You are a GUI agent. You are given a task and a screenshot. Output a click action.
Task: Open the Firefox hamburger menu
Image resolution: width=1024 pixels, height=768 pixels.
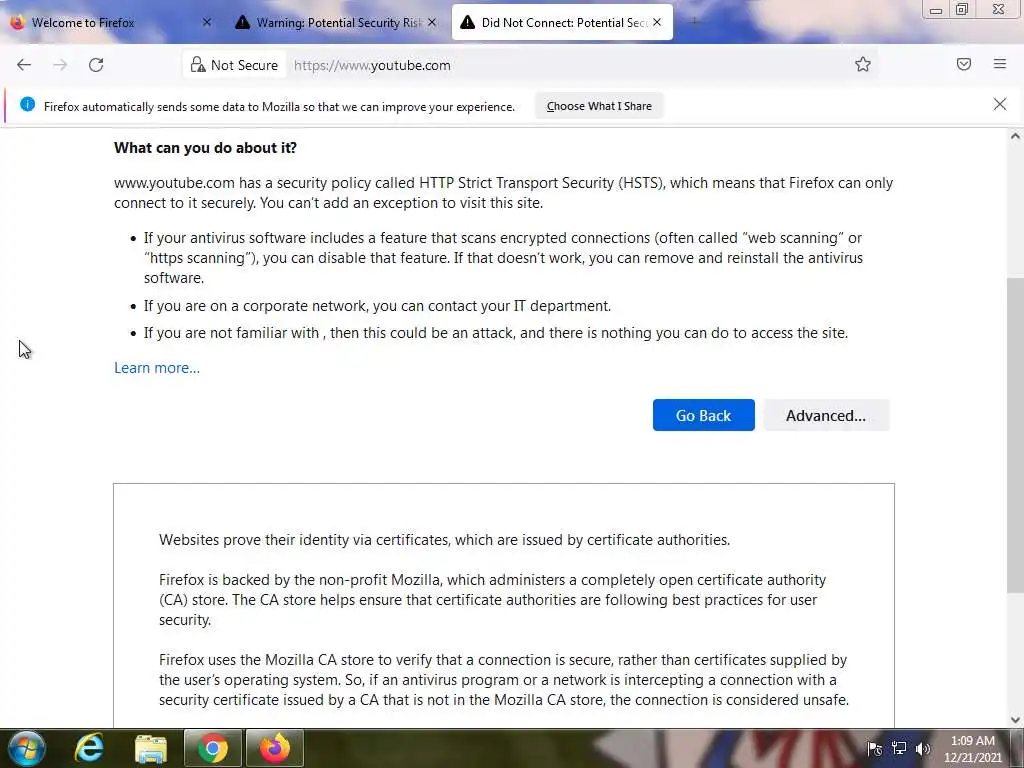point(999,64)
